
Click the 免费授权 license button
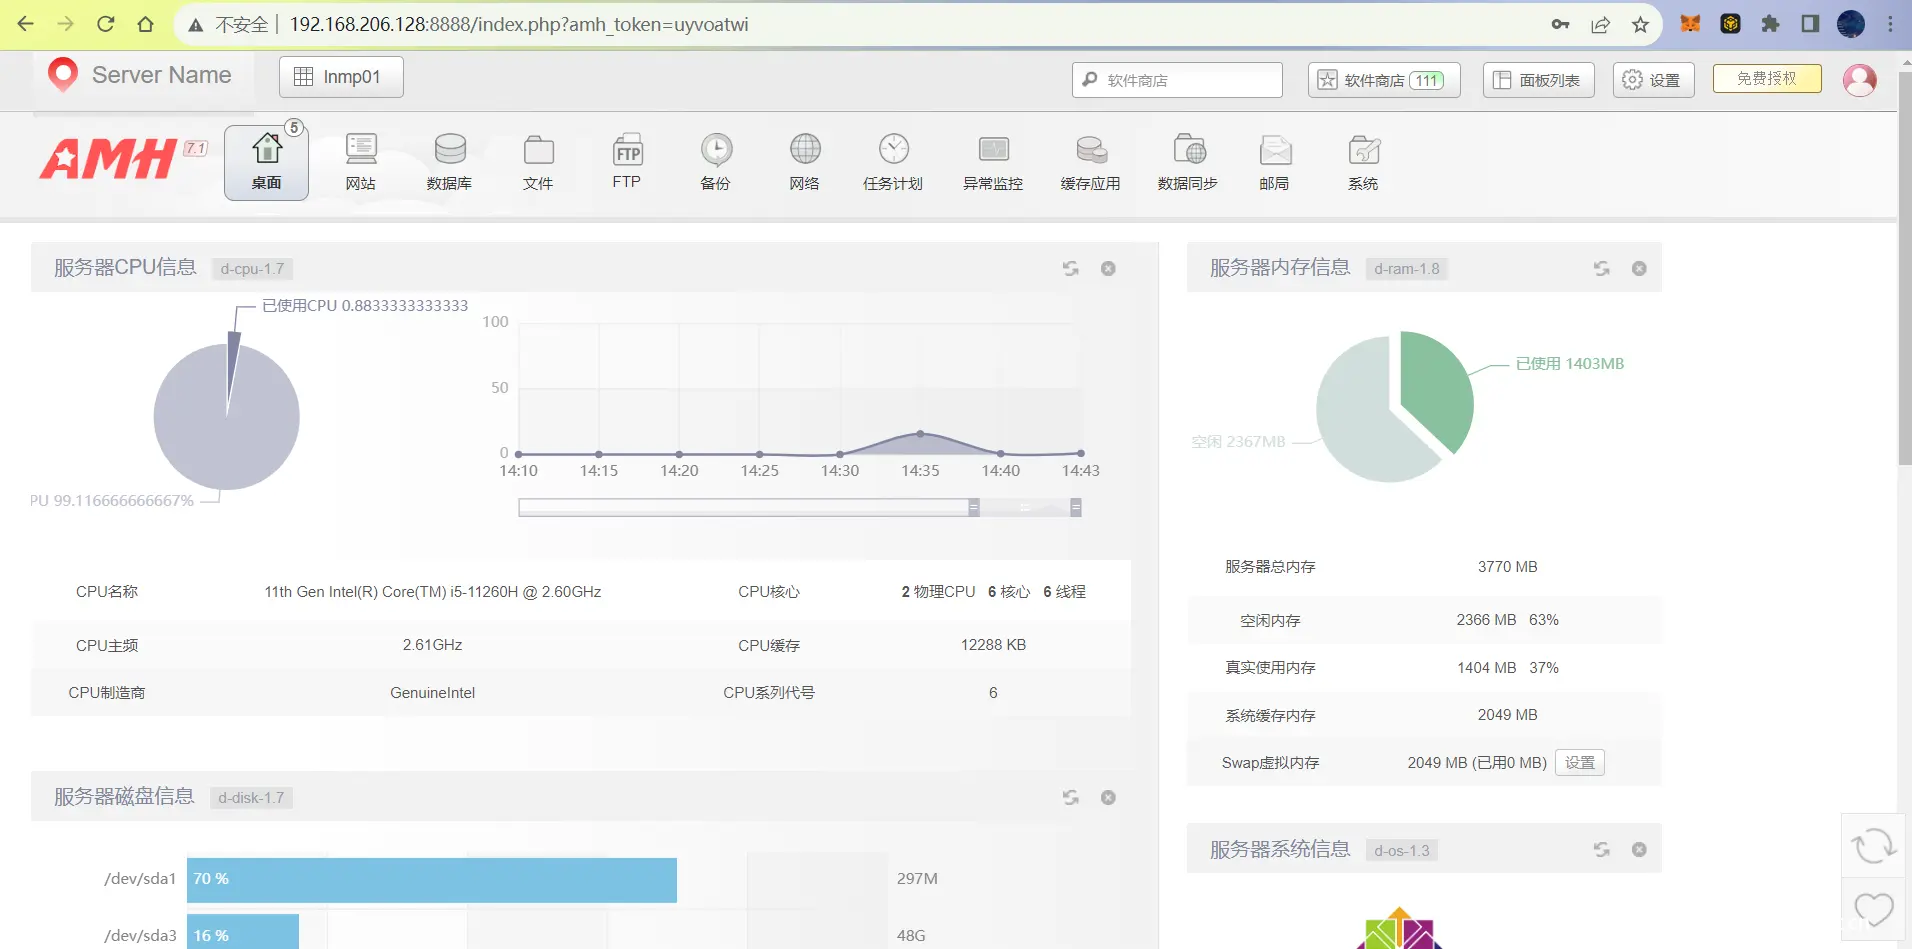pyautogui.click(x=1767, y=78)
